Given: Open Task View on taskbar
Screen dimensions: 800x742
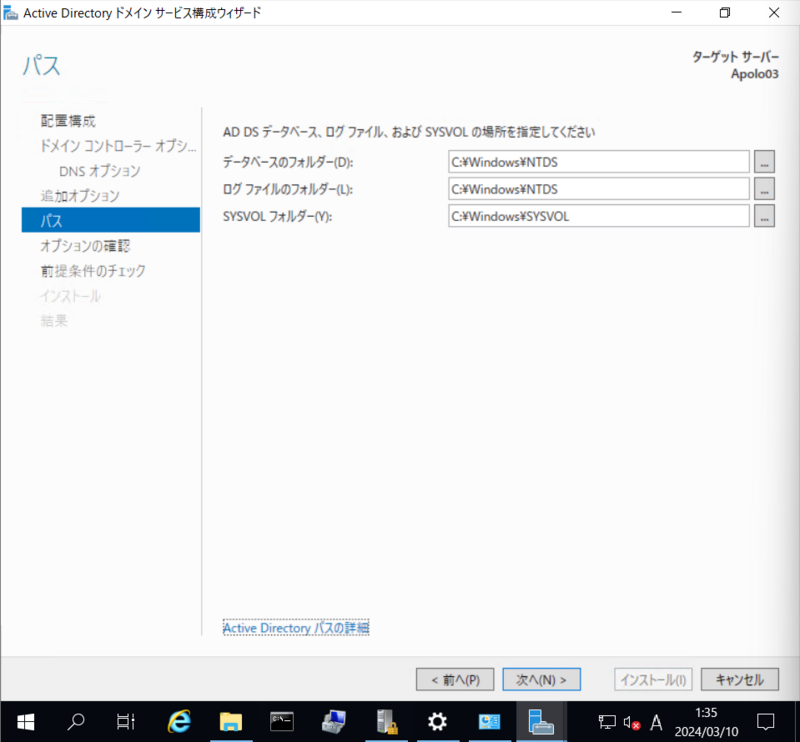Looking at the screenshot, I should tap(125, 722).
